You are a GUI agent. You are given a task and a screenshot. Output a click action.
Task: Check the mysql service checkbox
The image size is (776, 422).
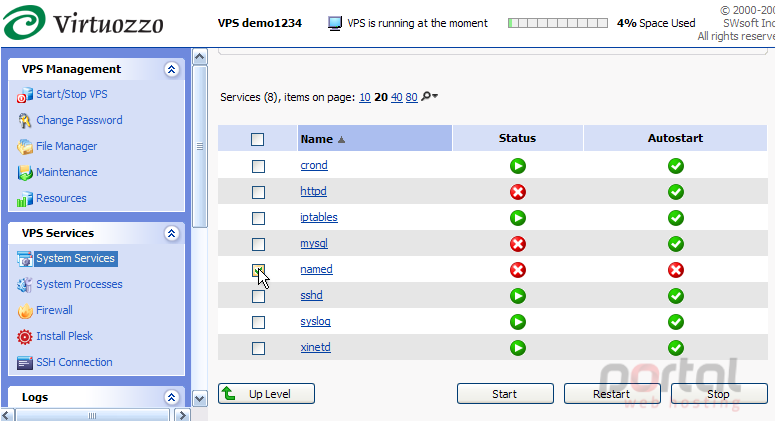tap(258, 244)
